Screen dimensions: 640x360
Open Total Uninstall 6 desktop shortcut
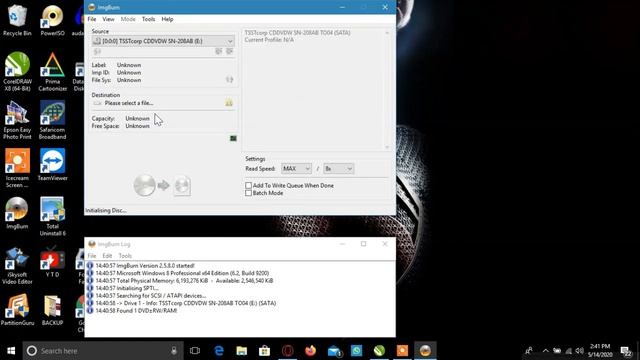click(52, 217)
